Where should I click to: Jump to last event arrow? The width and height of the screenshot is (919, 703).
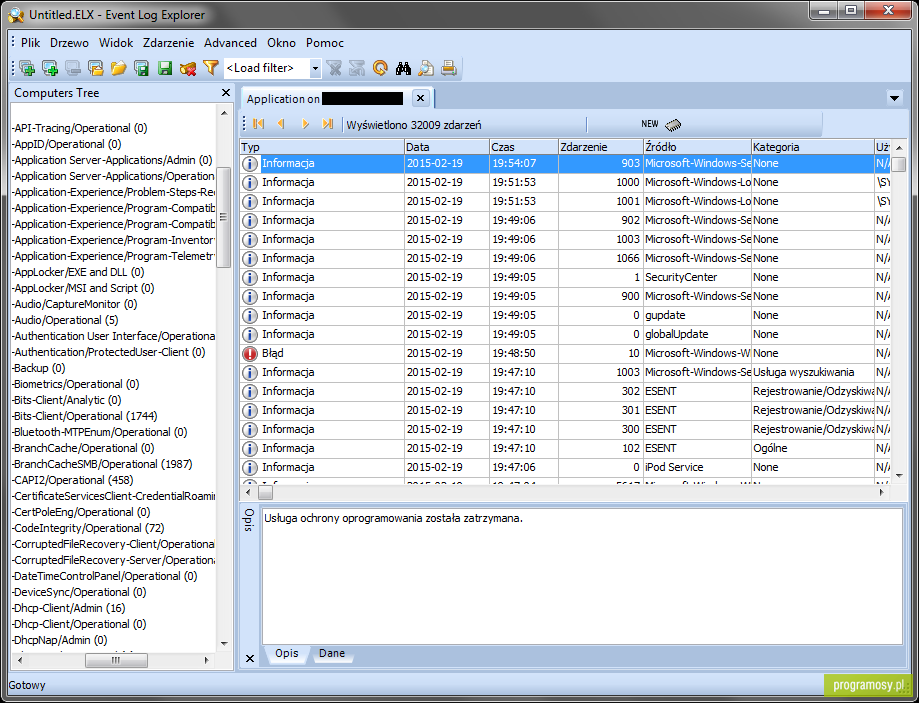[328, 124]
